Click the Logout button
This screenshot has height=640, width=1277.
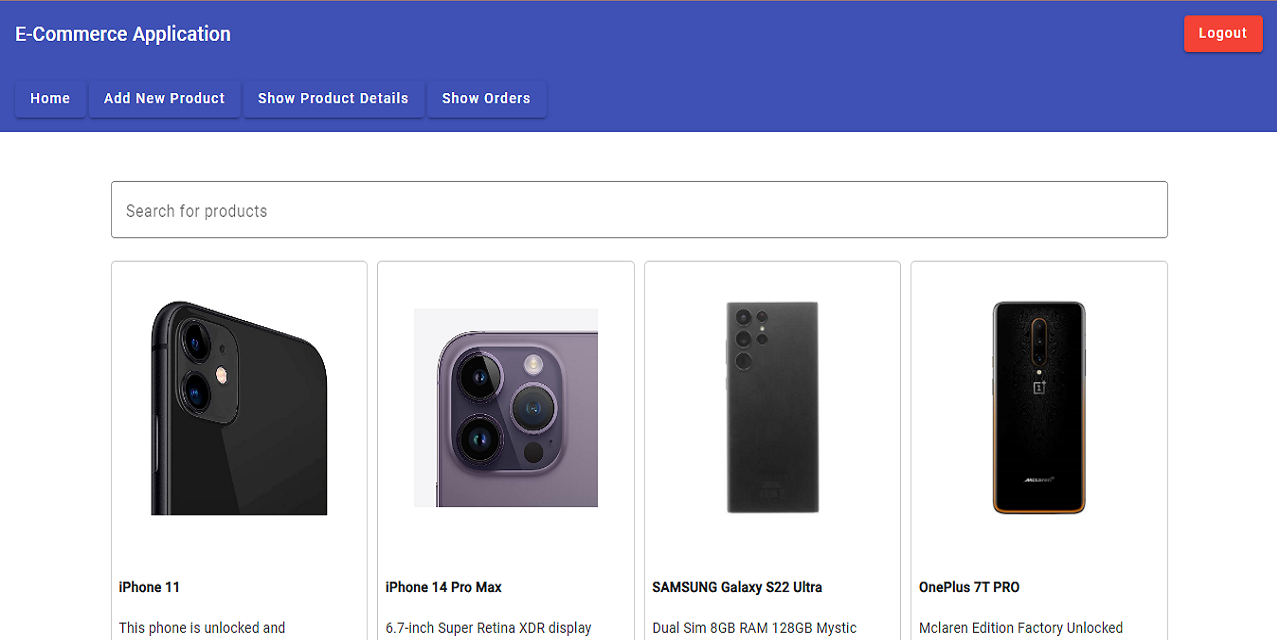(x=1222, y=33)
